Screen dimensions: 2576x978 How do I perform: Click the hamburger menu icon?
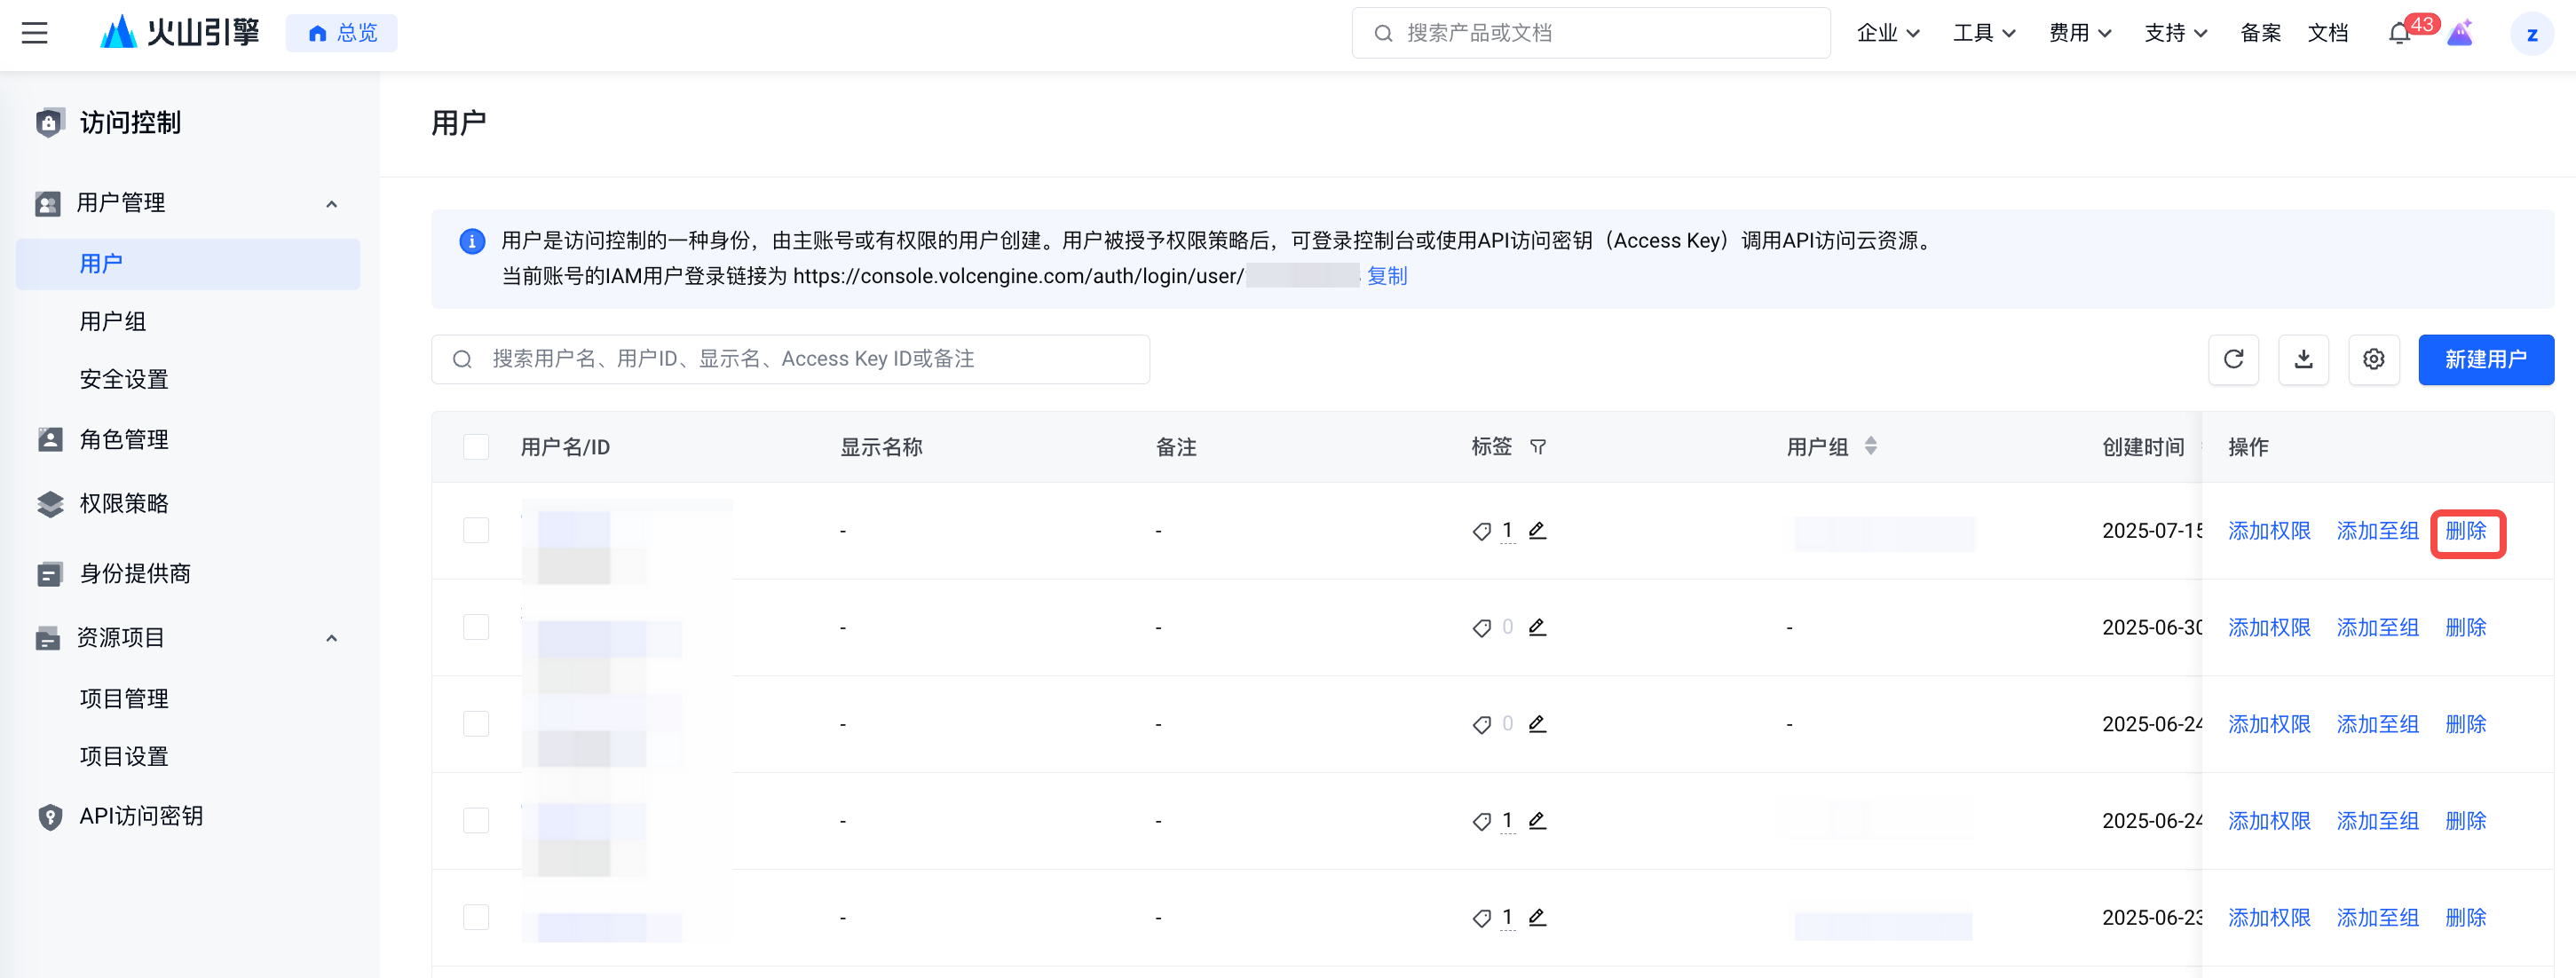tap(35, 33)
